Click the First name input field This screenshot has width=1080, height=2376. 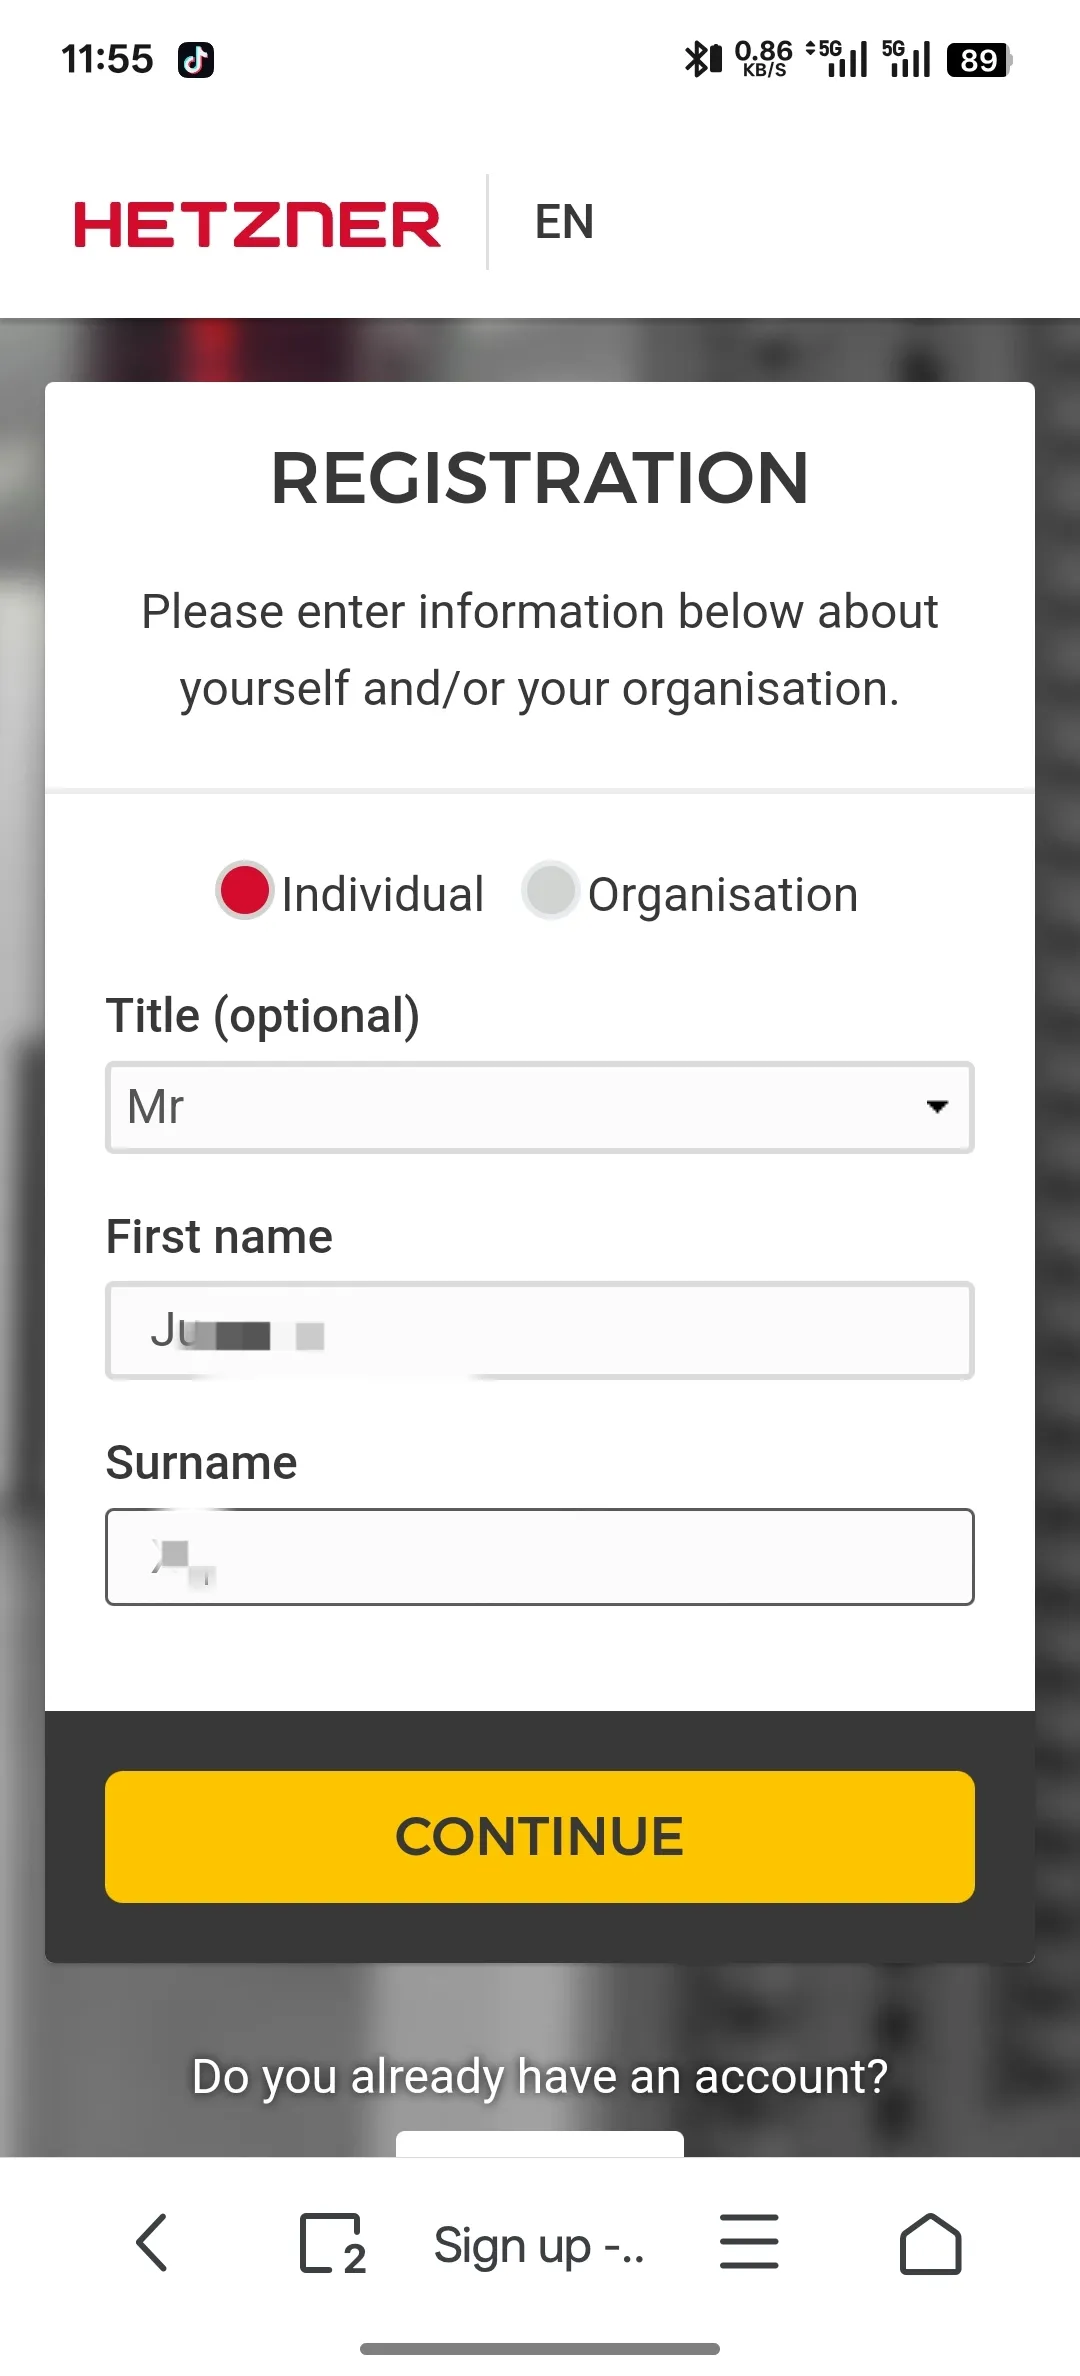(540, 1330)
